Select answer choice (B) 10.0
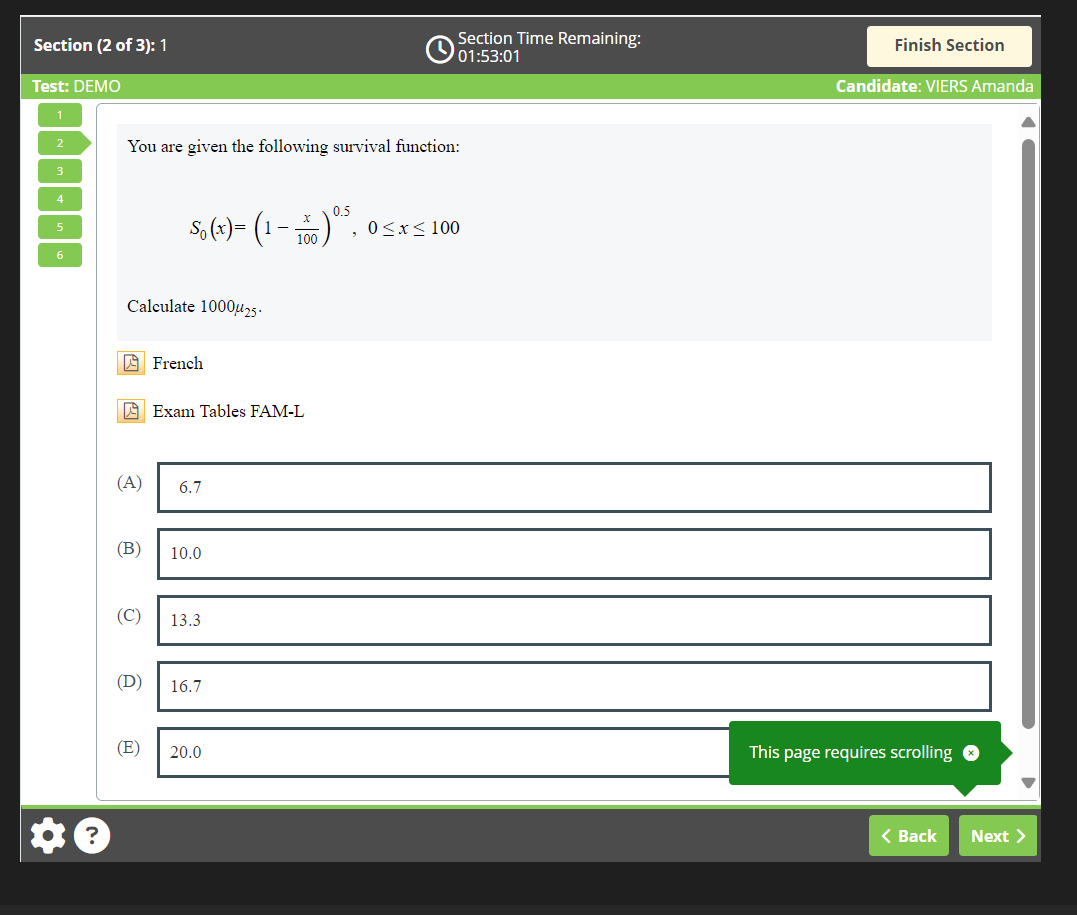 click(x=574, y=553)
